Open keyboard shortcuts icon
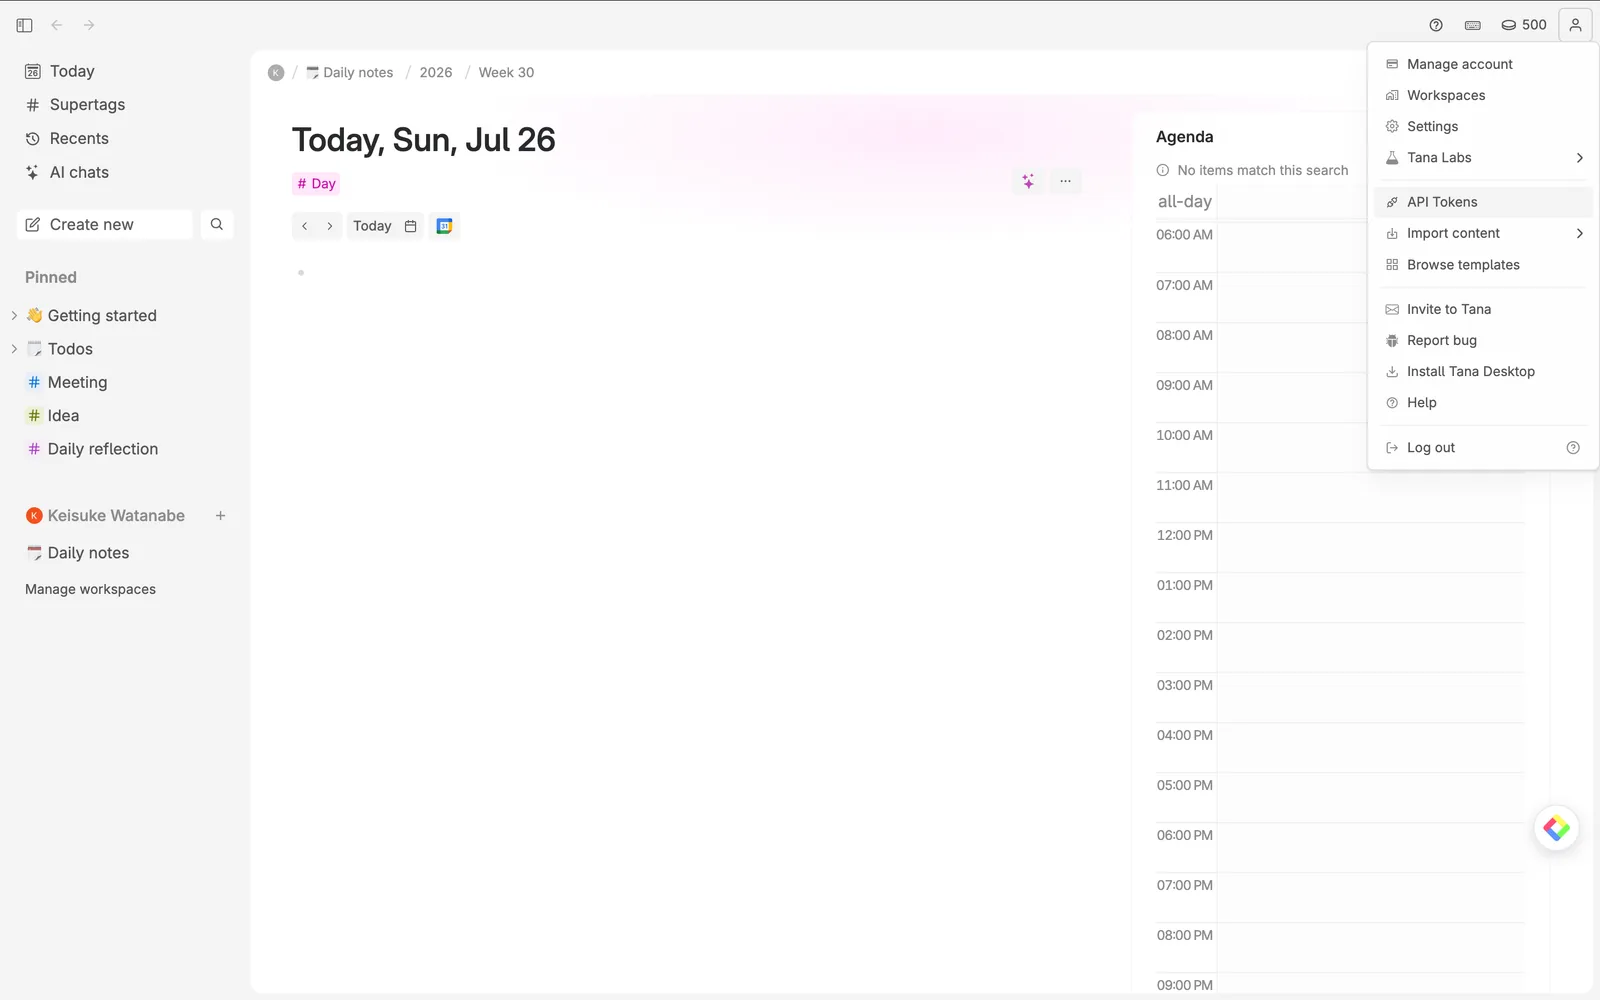 pos(1473,25)
